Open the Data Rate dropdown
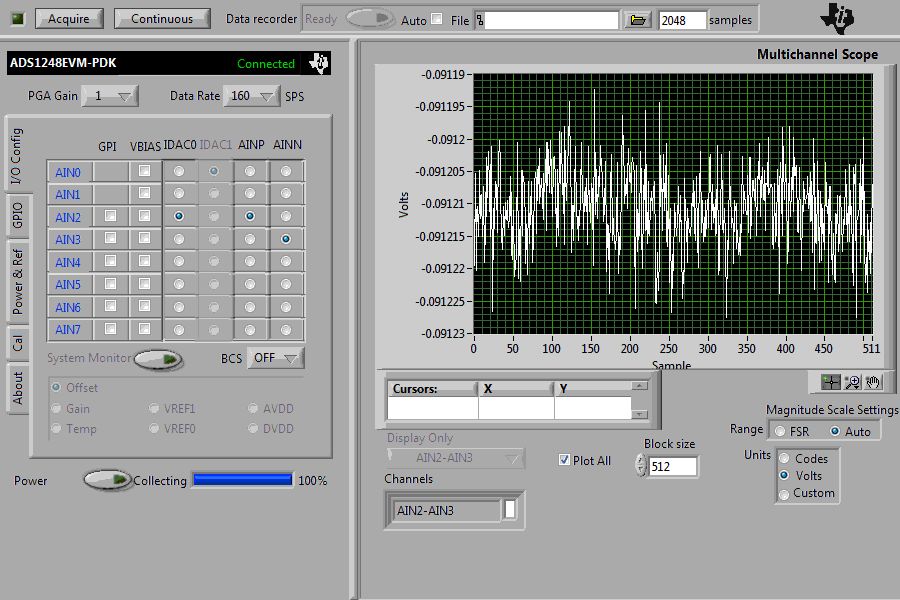This screenshot has height=600, width=900. coord(251,96)
